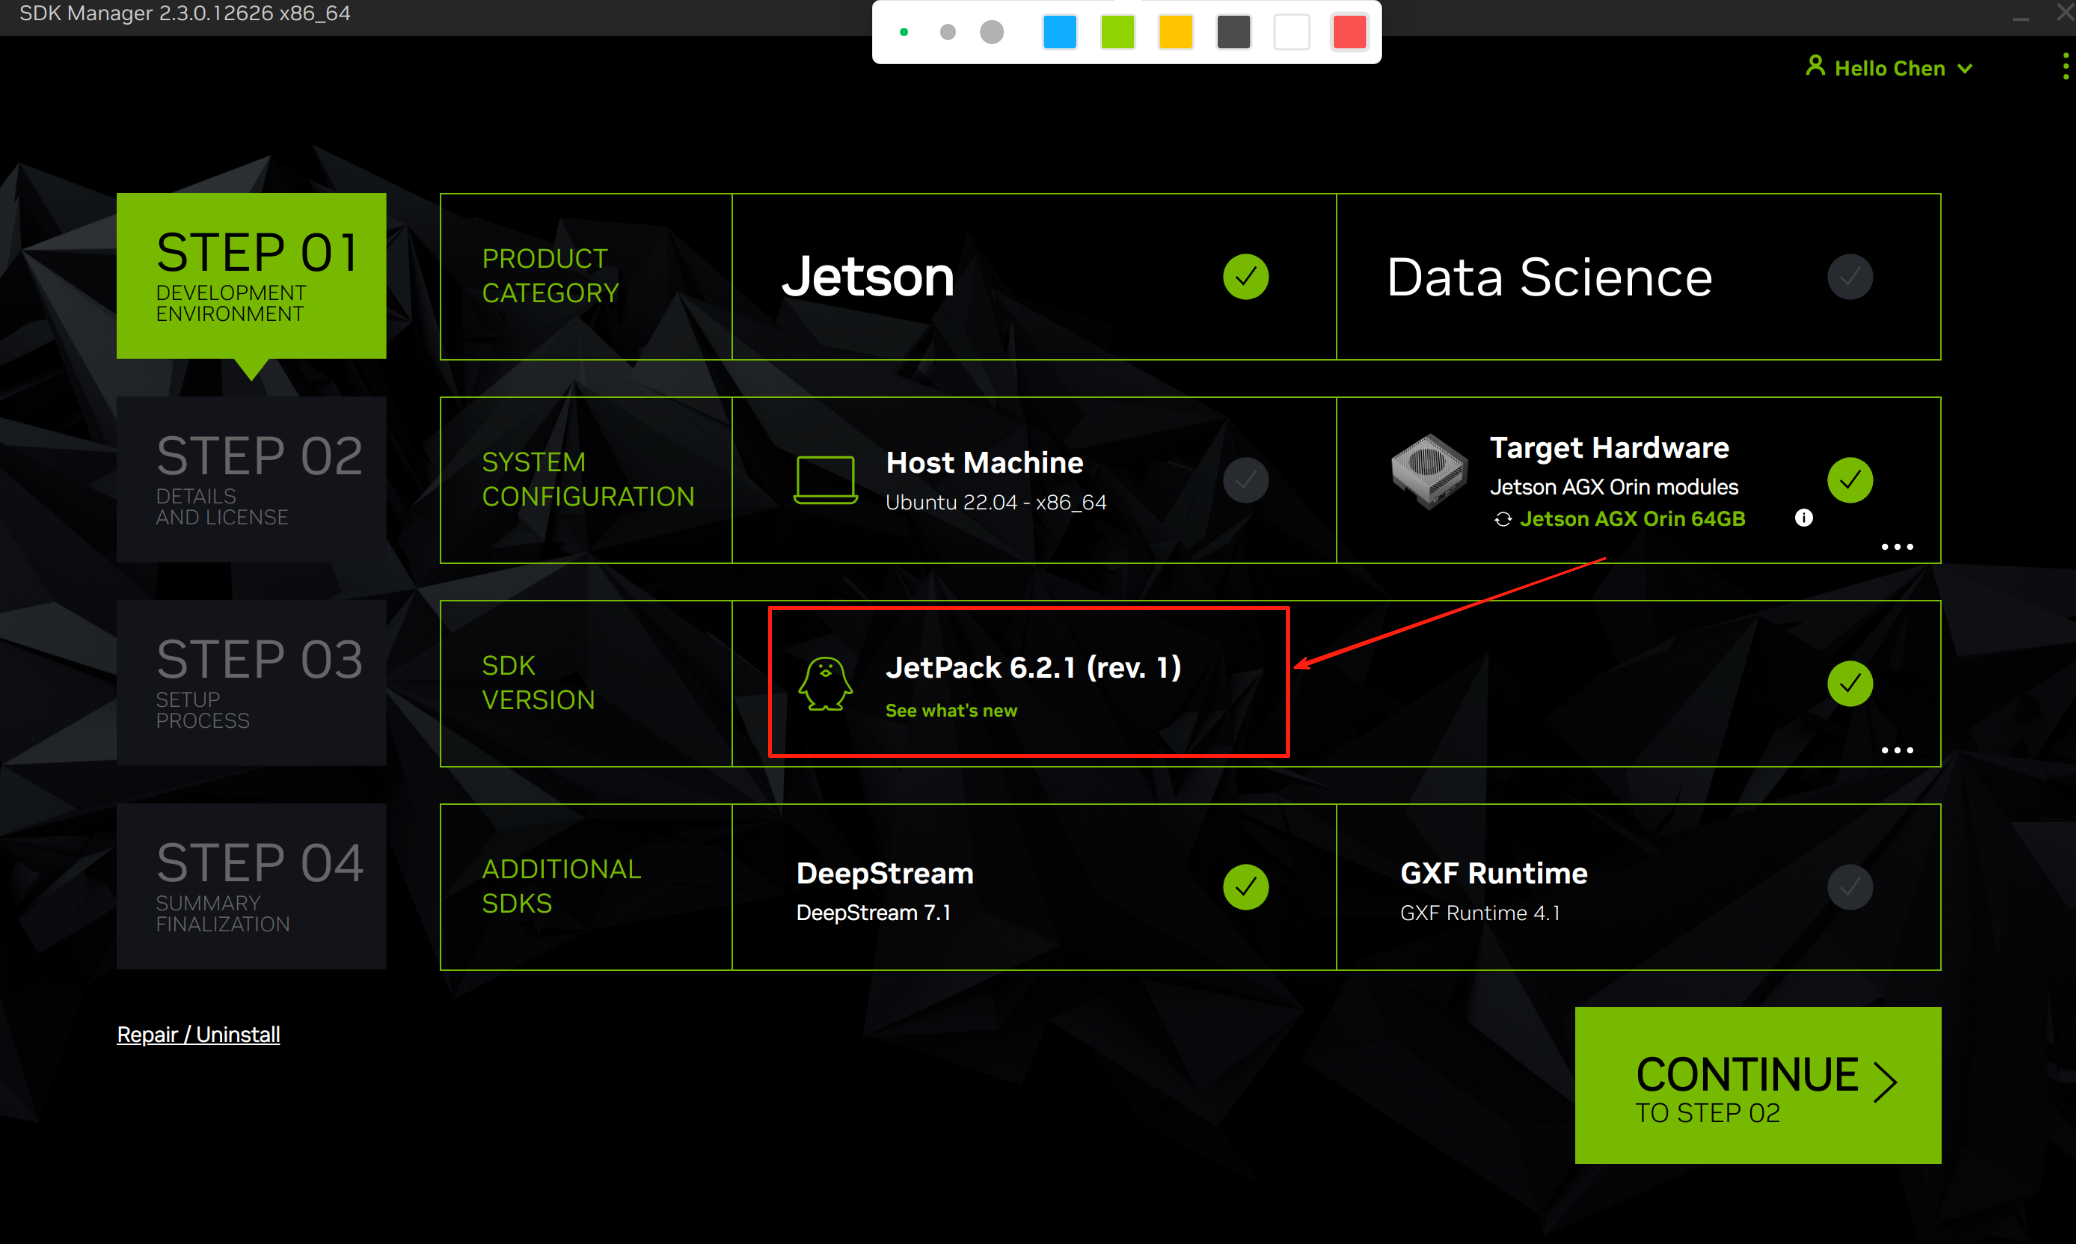Click the refresh icon beside Jetson AGX Orin 64GB
Image resolution: width=2076 pixels, height=1244 pixels.
coord(1502,519)
